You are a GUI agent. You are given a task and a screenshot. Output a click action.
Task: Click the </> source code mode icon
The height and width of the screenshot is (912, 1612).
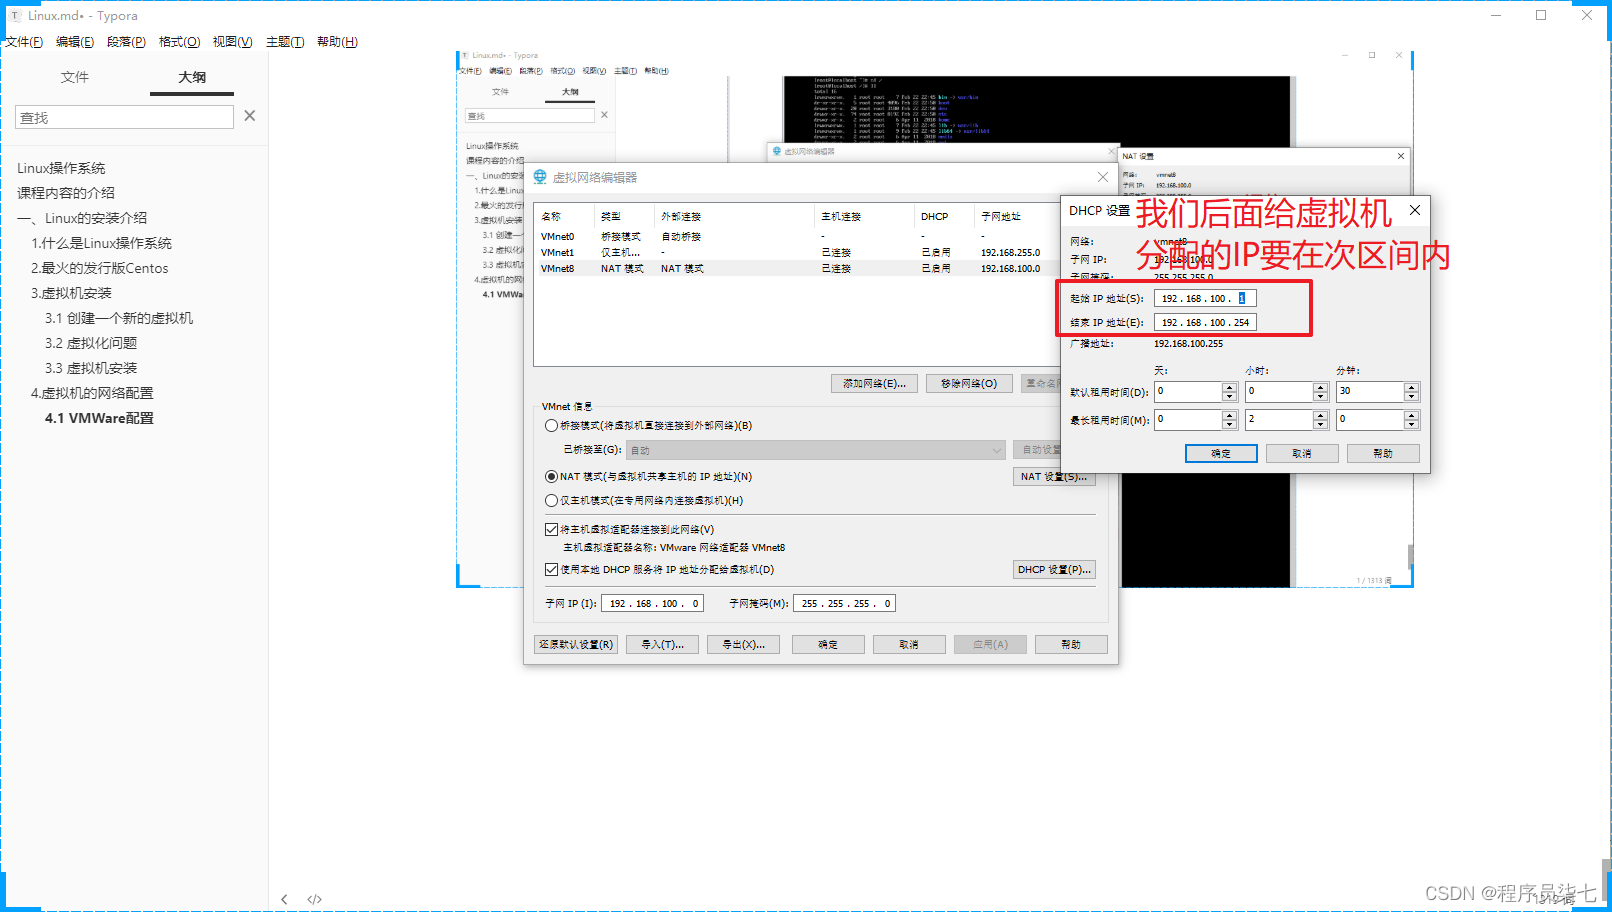point(314,898)
